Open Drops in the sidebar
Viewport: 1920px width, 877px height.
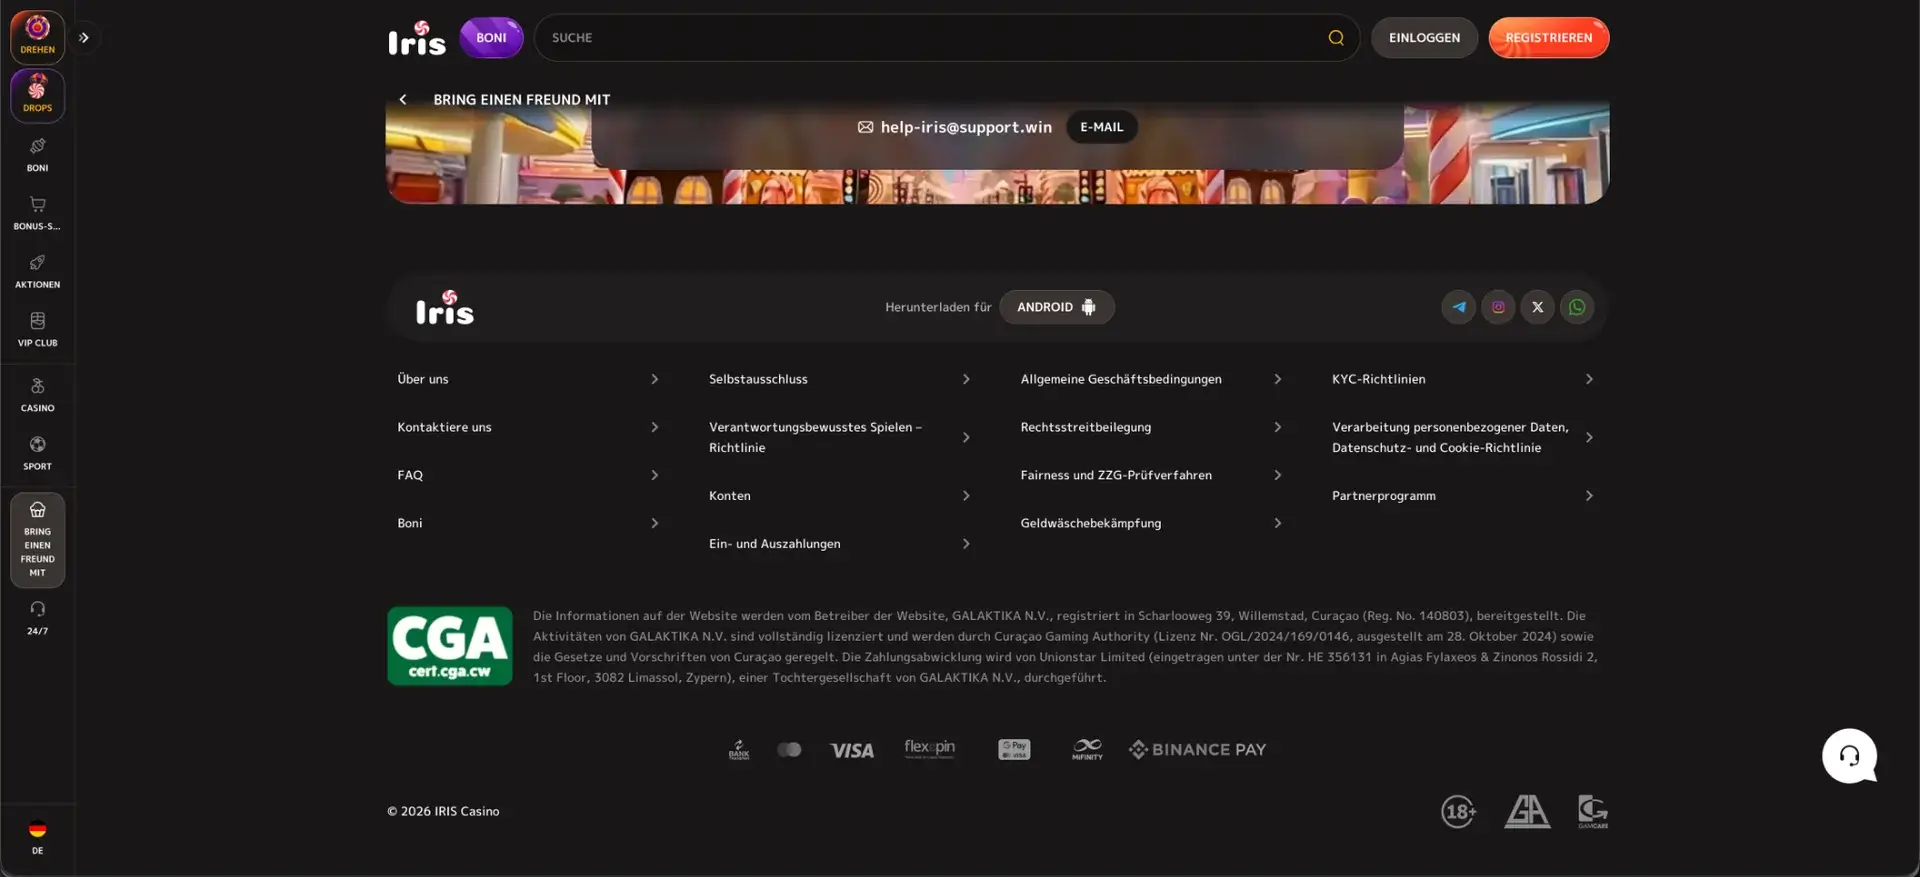[x=37, y=95]
